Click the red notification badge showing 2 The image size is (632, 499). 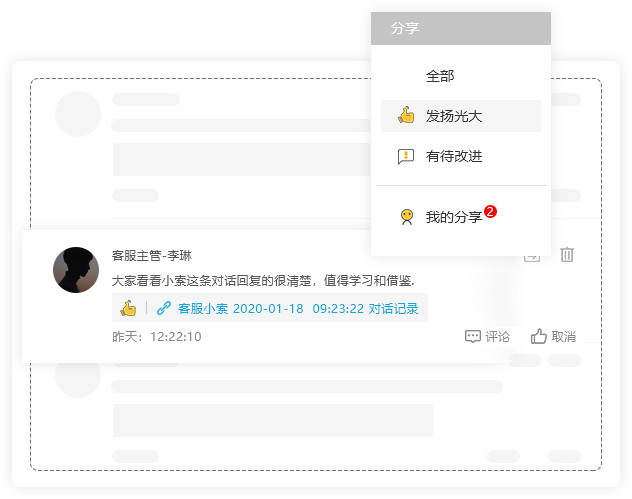point(490,211)
